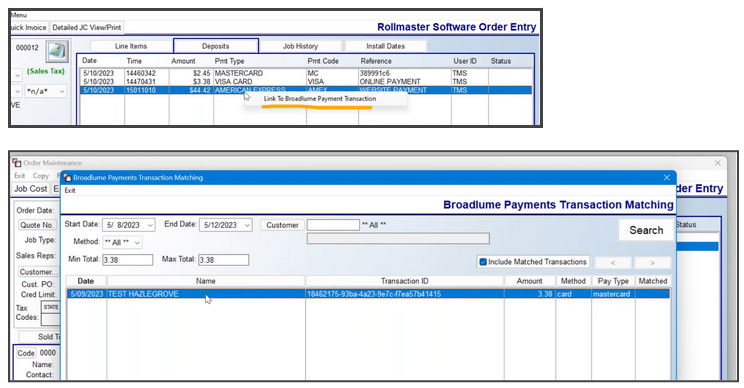Image resolution: width=744 pixels, height=388 pixels.
Task: Select the VISA CARD deposit row
Action: [306, 82]
